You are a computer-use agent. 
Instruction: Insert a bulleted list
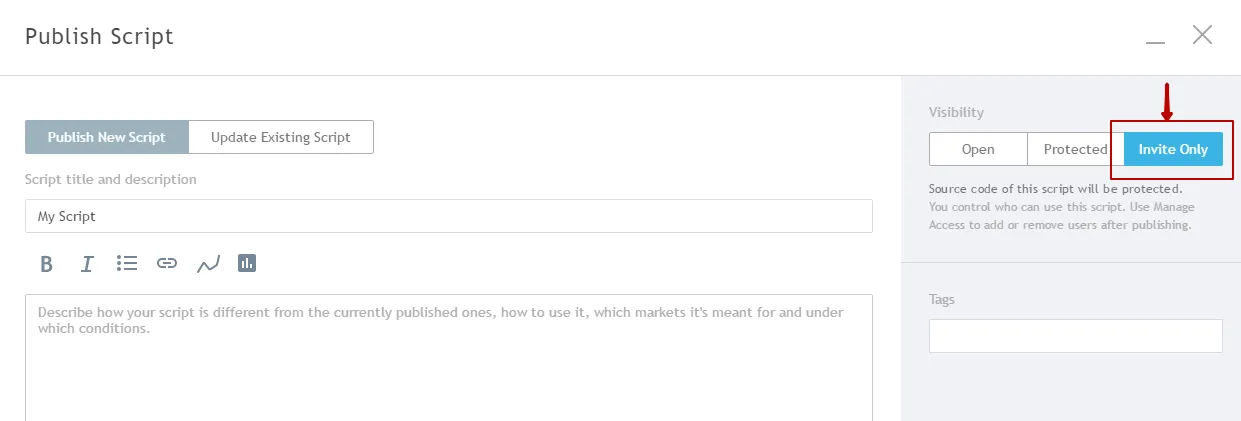[126, 263]
